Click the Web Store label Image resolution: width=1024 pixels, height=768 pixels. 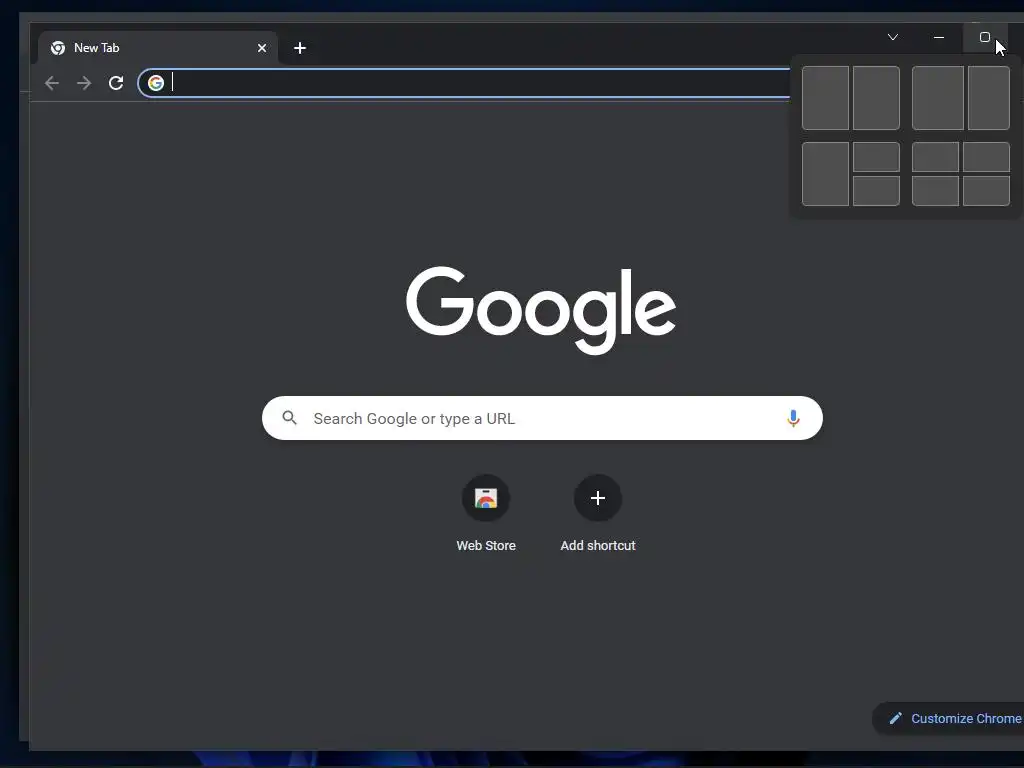tap(486, 545)
